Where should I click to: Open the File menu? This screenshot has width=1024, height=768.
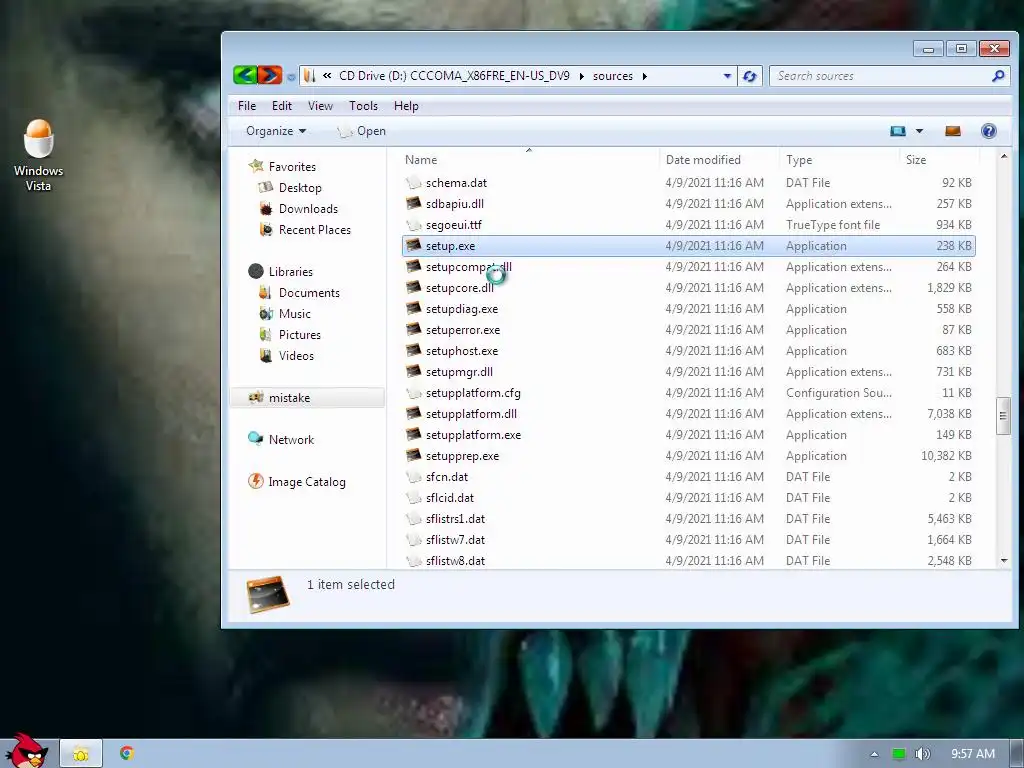click(x=247, y=106)
